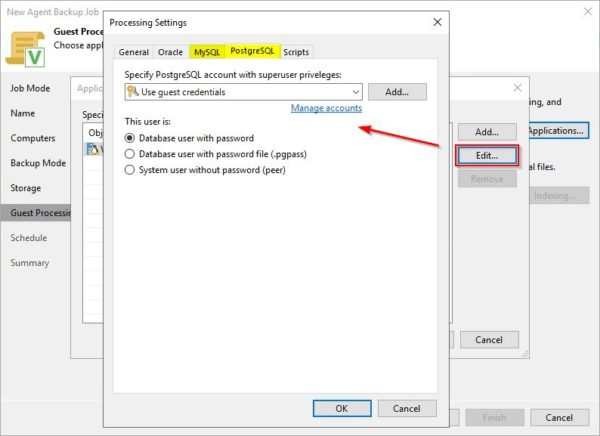The image size is (600, 436).
Task: Open the Manage accounts link
Action: pyautogui.click(x=326, y=108)
